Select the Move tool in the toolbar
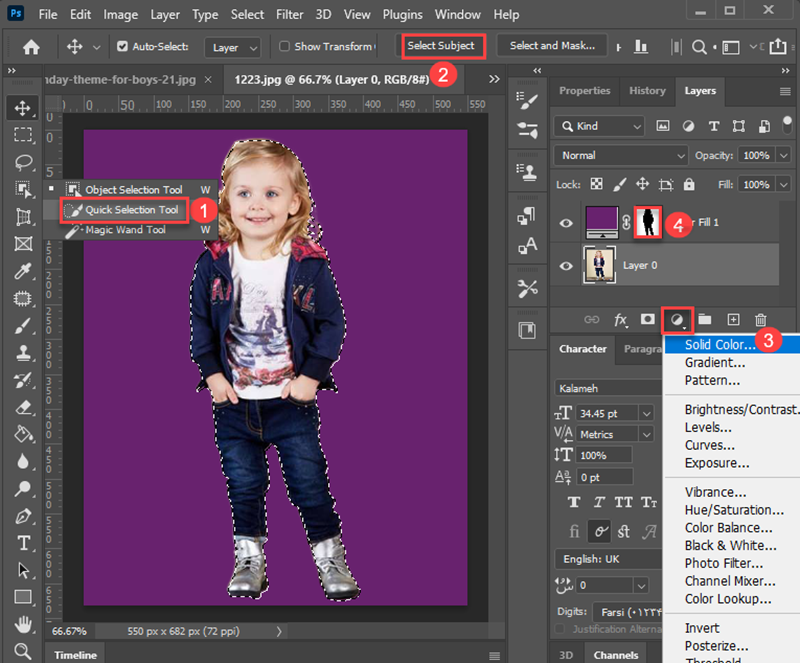 pyautogui.click(x=22, y=108)
